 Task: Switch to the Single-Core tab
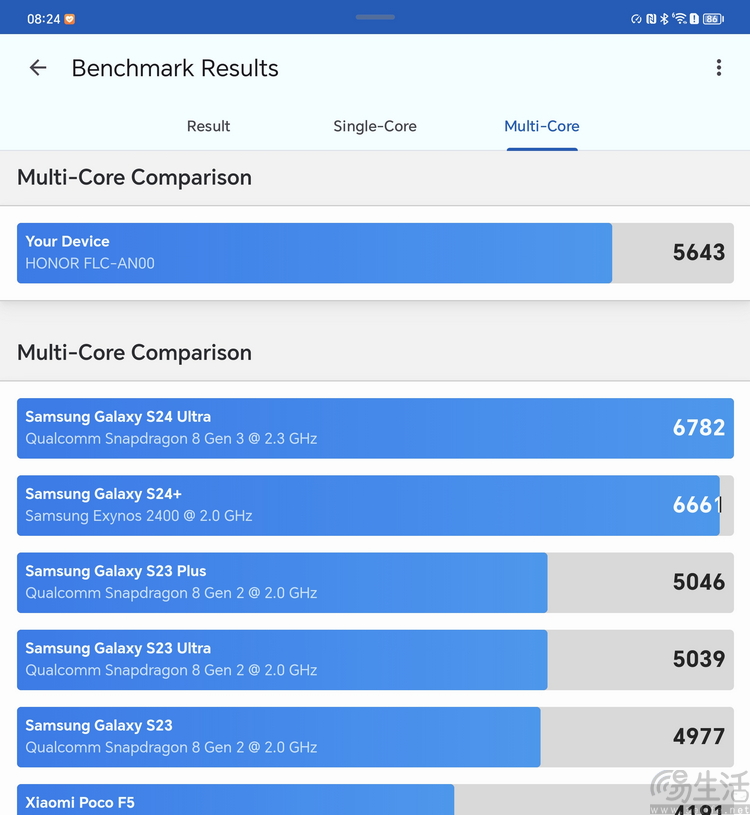pyautogui.click(x=375, y=126)
